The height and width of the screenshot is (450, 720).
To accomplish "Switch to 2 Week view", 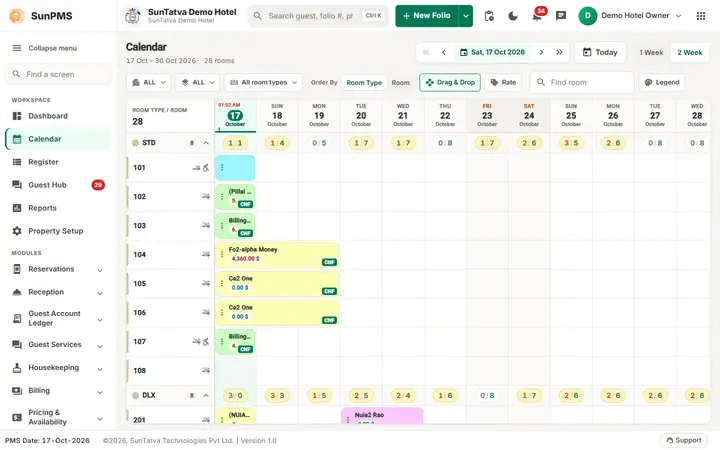I will (690, 52).
